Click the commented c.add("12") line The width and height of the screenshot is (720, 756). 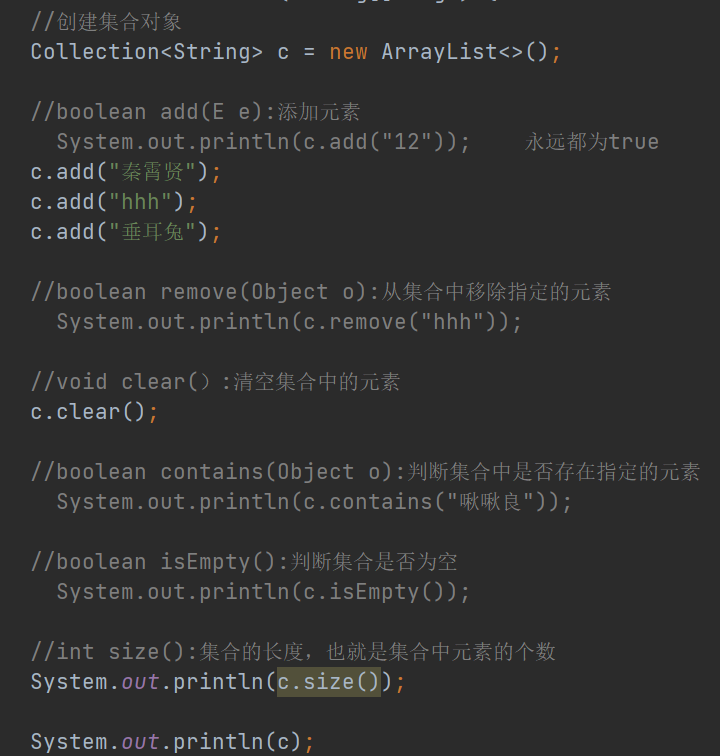pyautogui.click(x=263, y=142)
